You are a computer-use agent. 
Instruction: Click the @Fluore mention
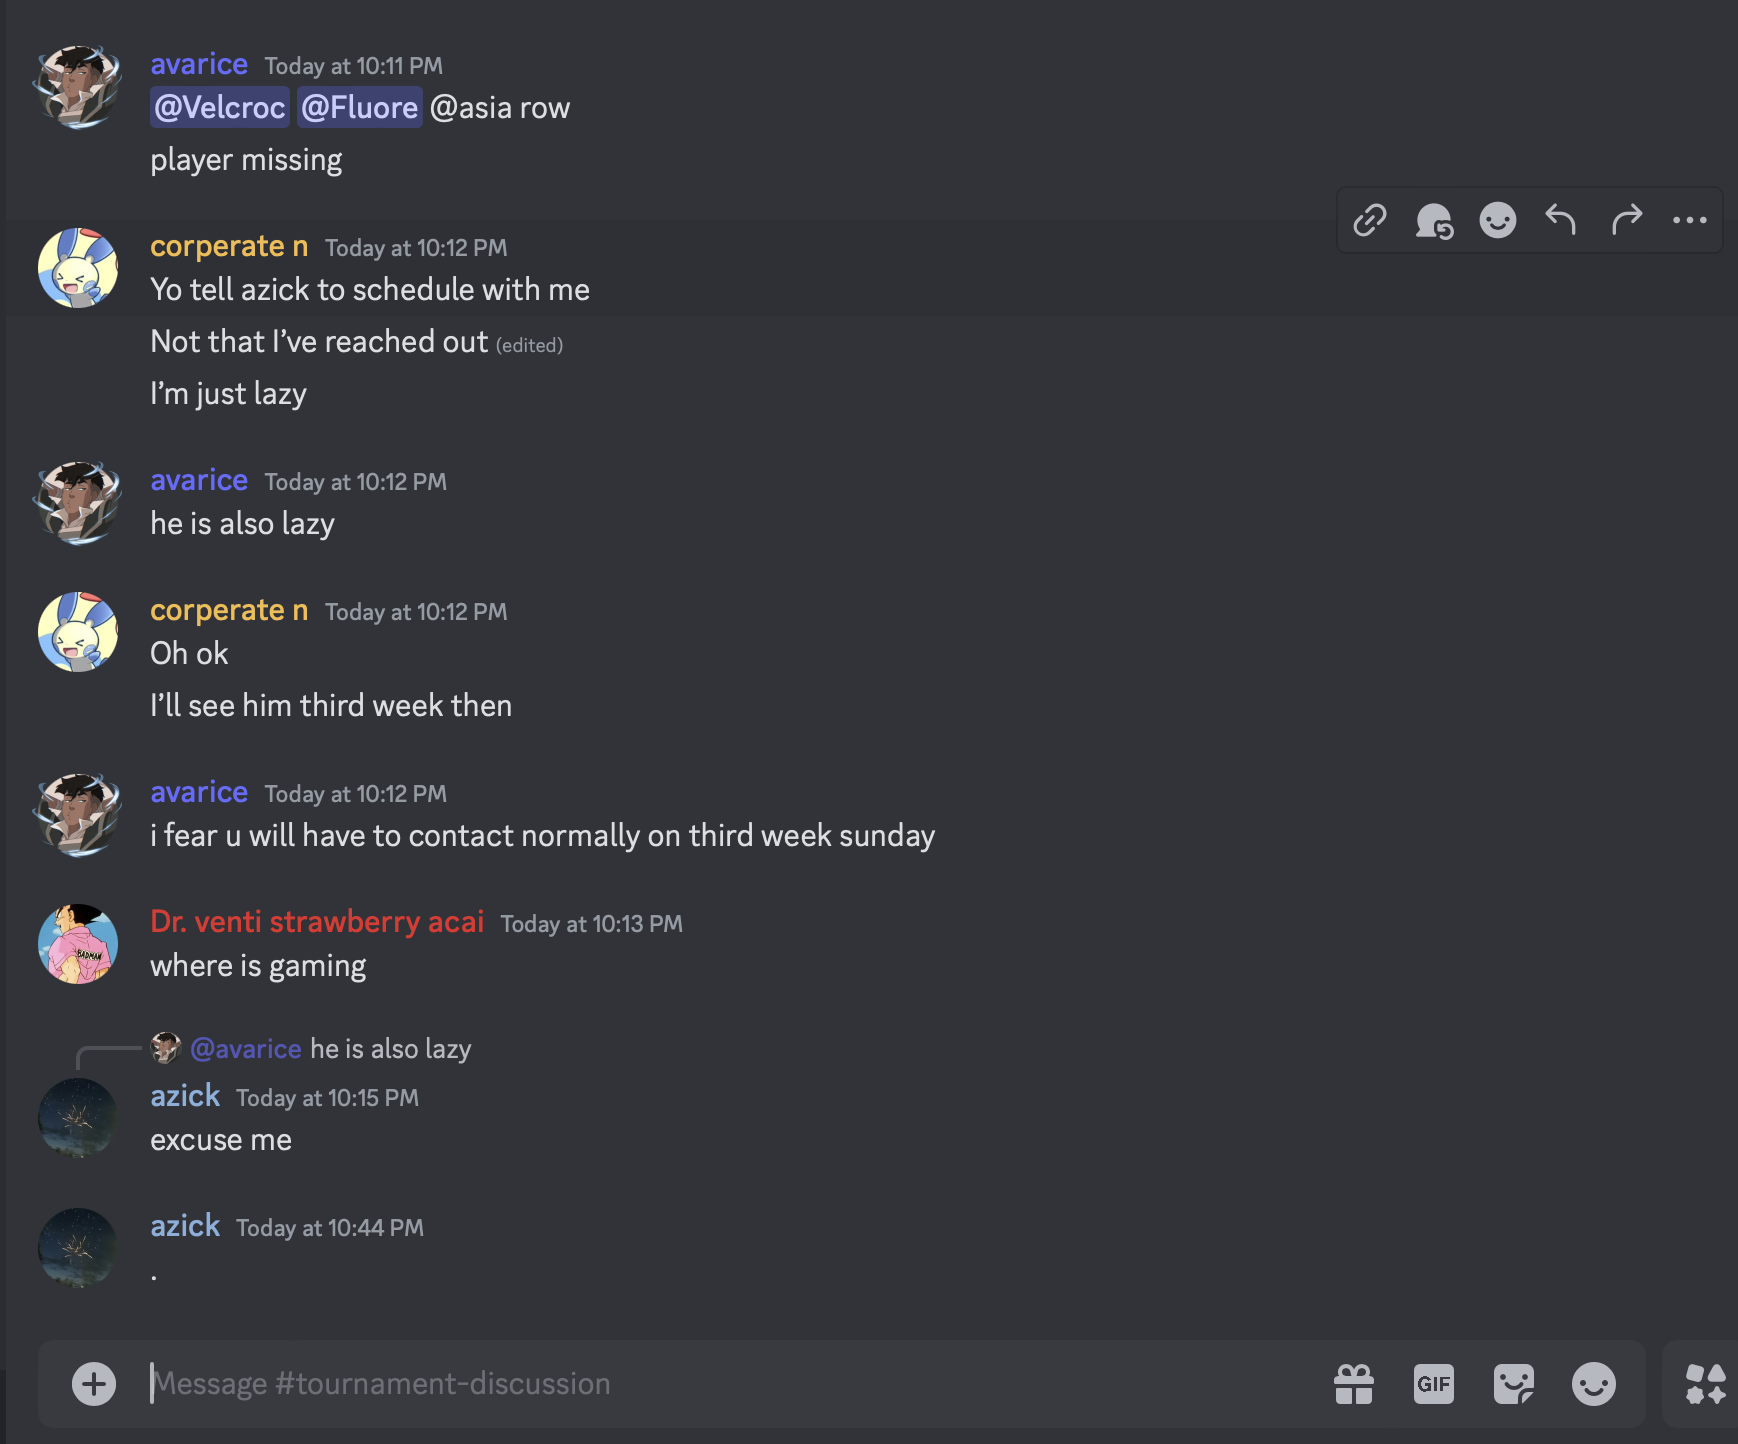click(360, 108)
